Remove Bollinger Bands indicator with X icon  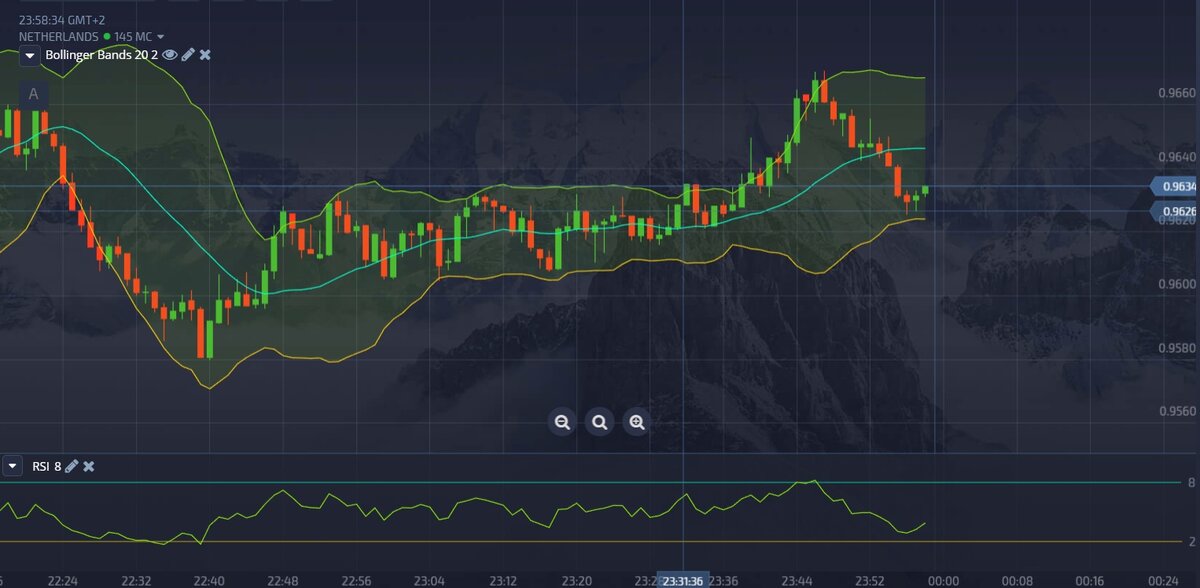(205, 54)
